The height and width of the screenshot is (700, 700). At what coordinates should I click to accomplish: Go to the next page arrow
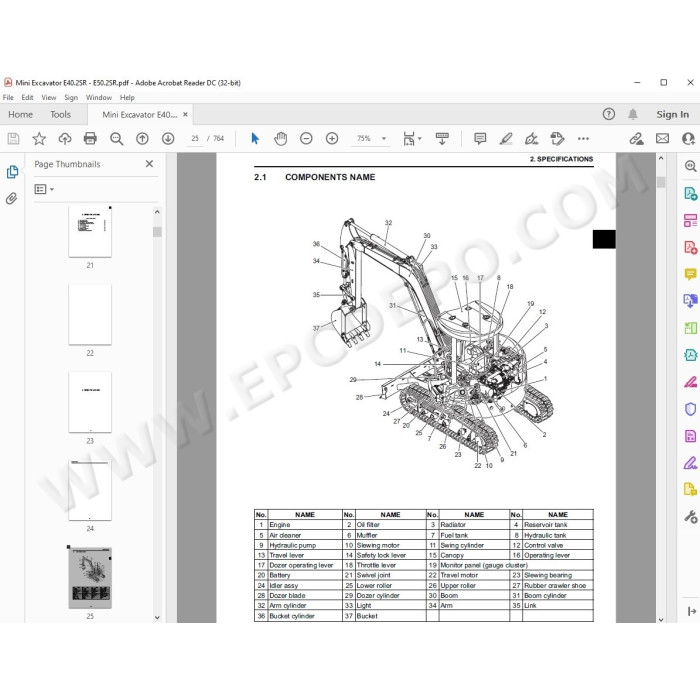[168, 139]
